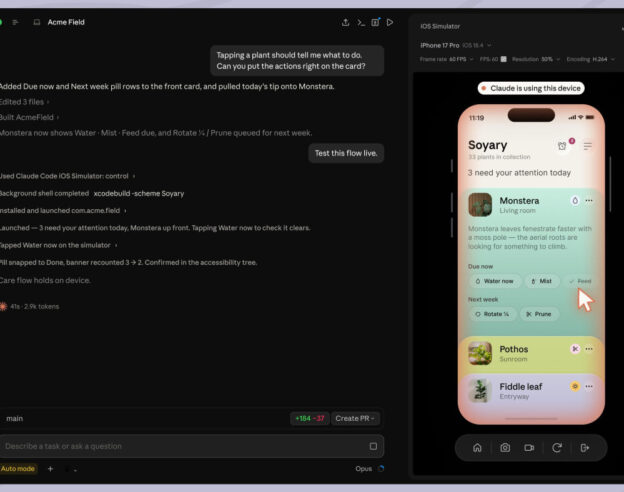624x492 pixels.
Task: Open the Pothos plant card thumbnail
Action: pyautogui.click(x=480, y=353)
